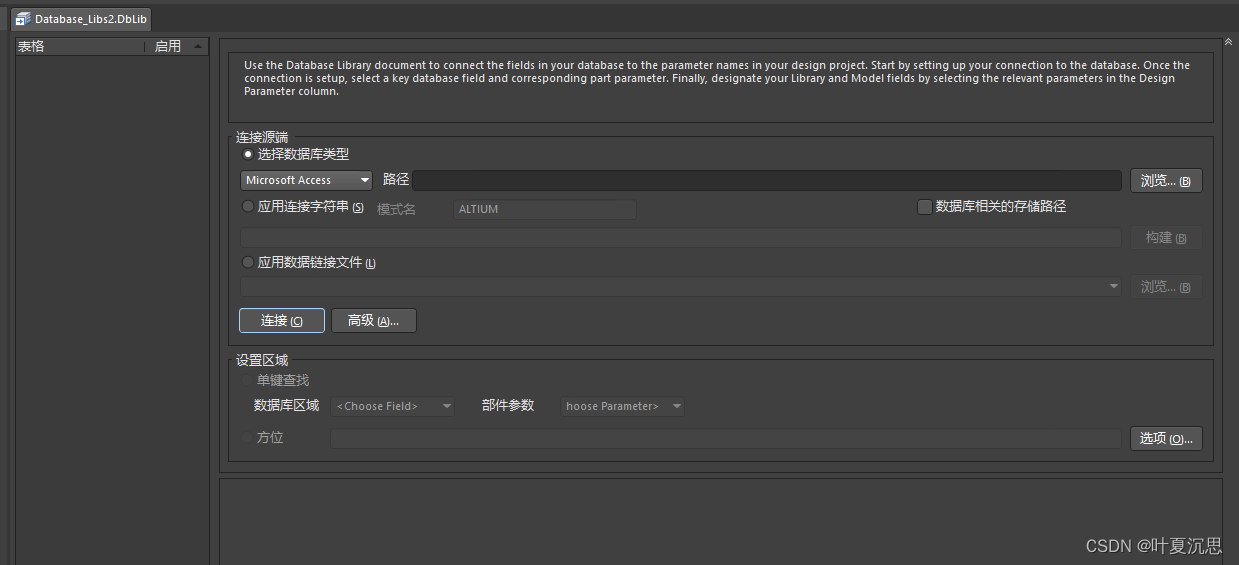Screen dimensions: 1239x565
Task: Click the 选项 options button
Action: tap(1165, 438)
